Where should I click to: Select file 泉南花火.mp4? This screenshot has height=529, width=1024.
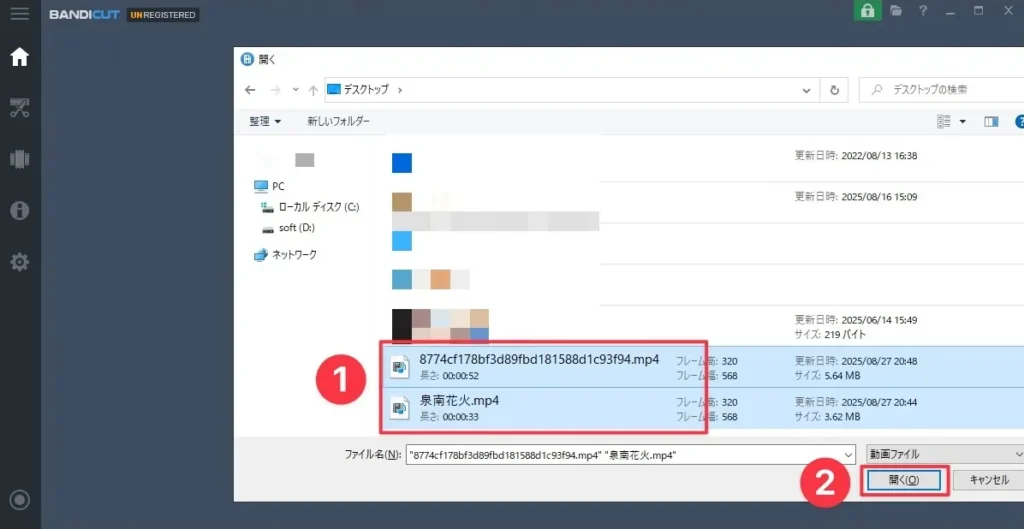click(702, 408)
